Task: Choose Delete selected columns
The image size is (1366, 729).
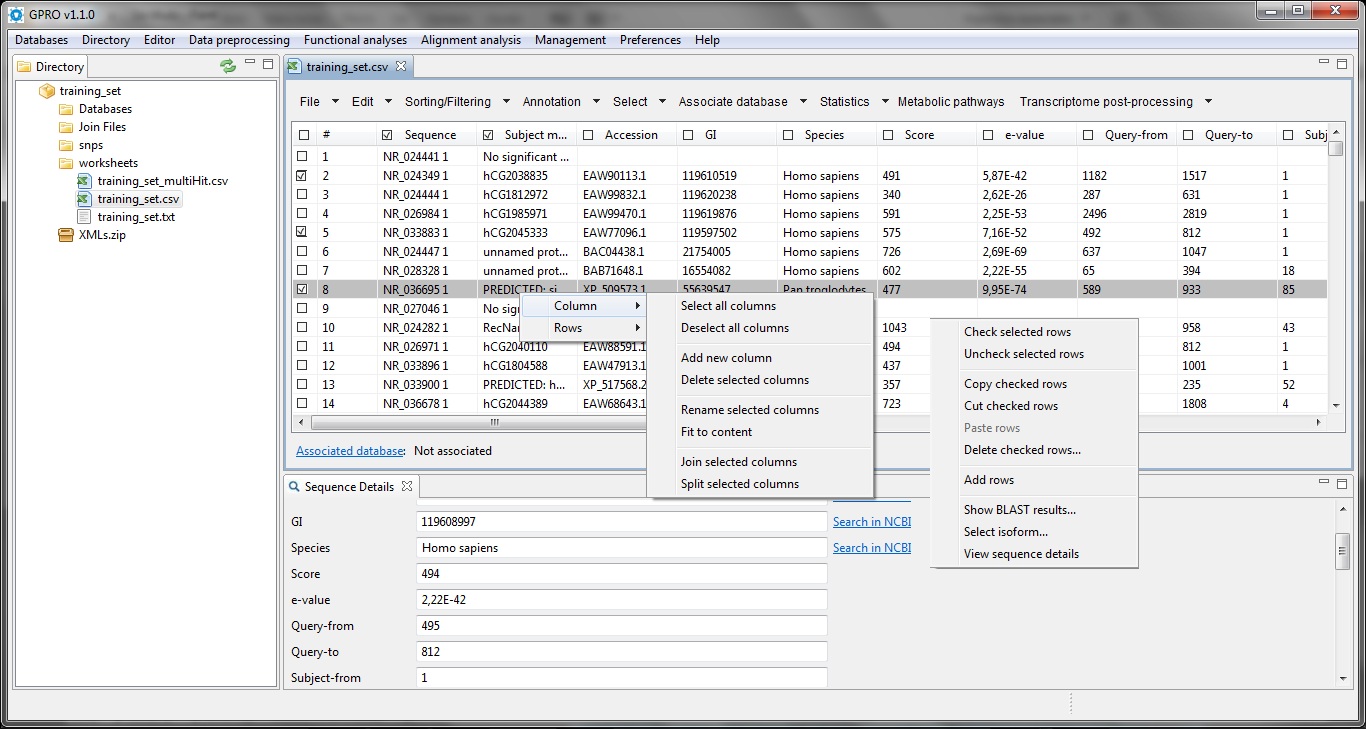Action: tap(744, 380)
